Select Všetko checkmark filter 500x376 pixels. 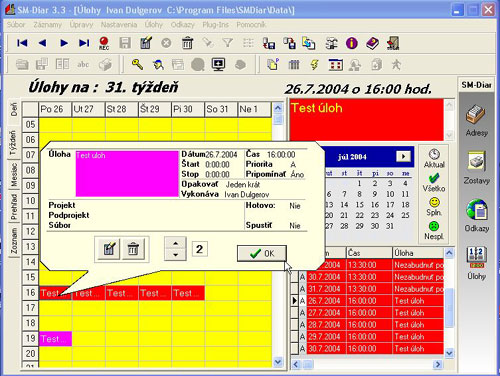tap(434, 183)
